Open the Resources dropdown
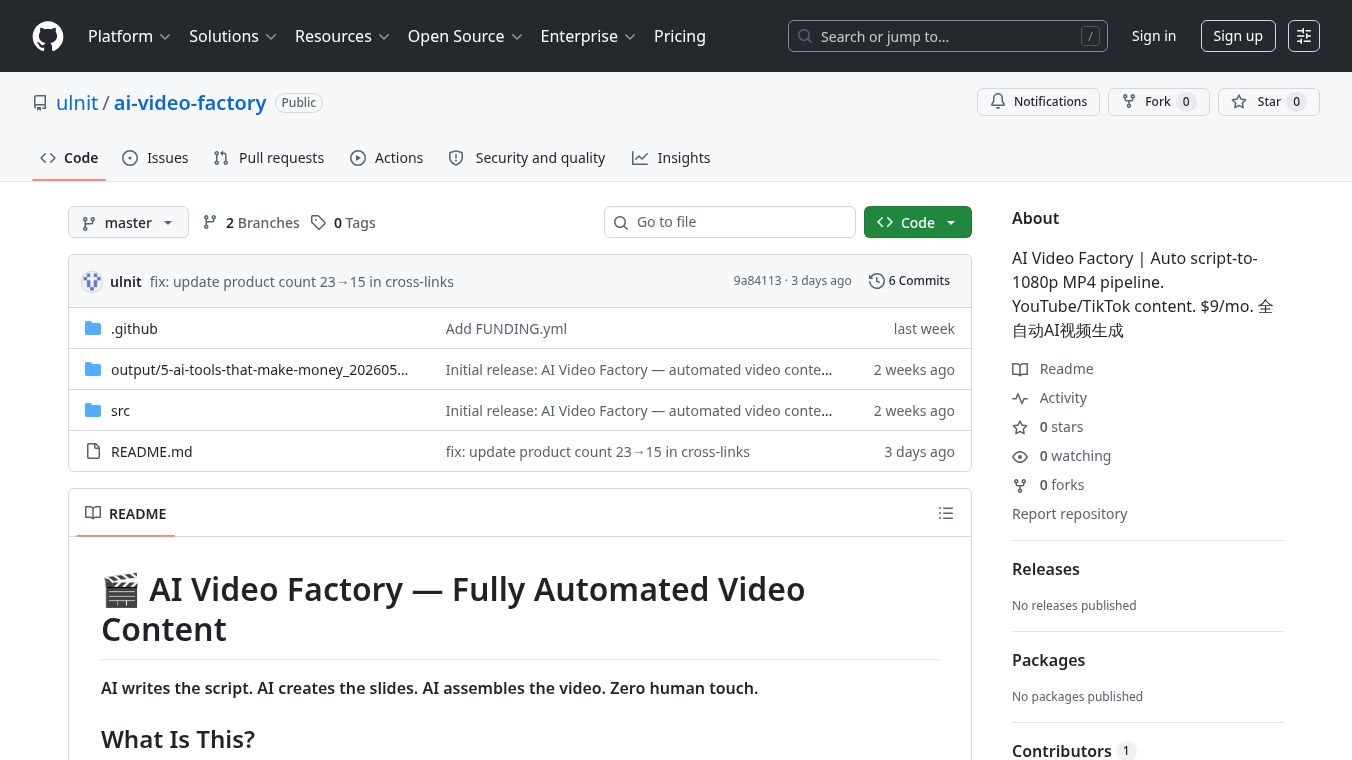Image resolution: width=1352 pixels, height=760 pixels. pos(341,36)
